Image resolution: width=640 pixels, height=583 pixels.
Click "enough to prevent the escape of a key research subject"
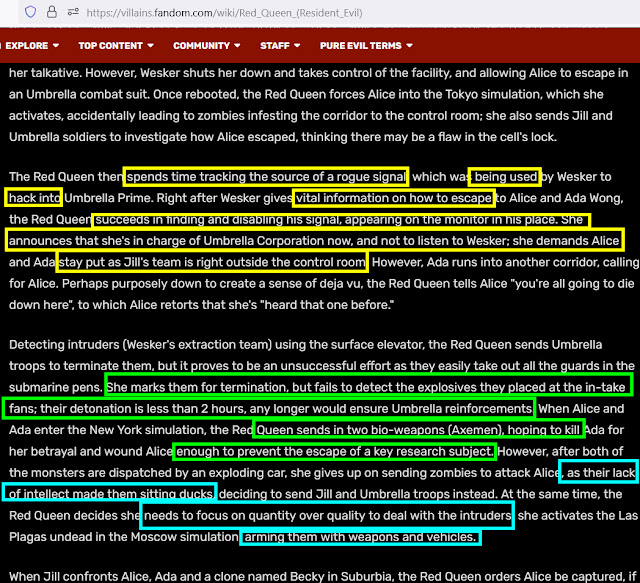pyautogui.click(x=335, y=452)
